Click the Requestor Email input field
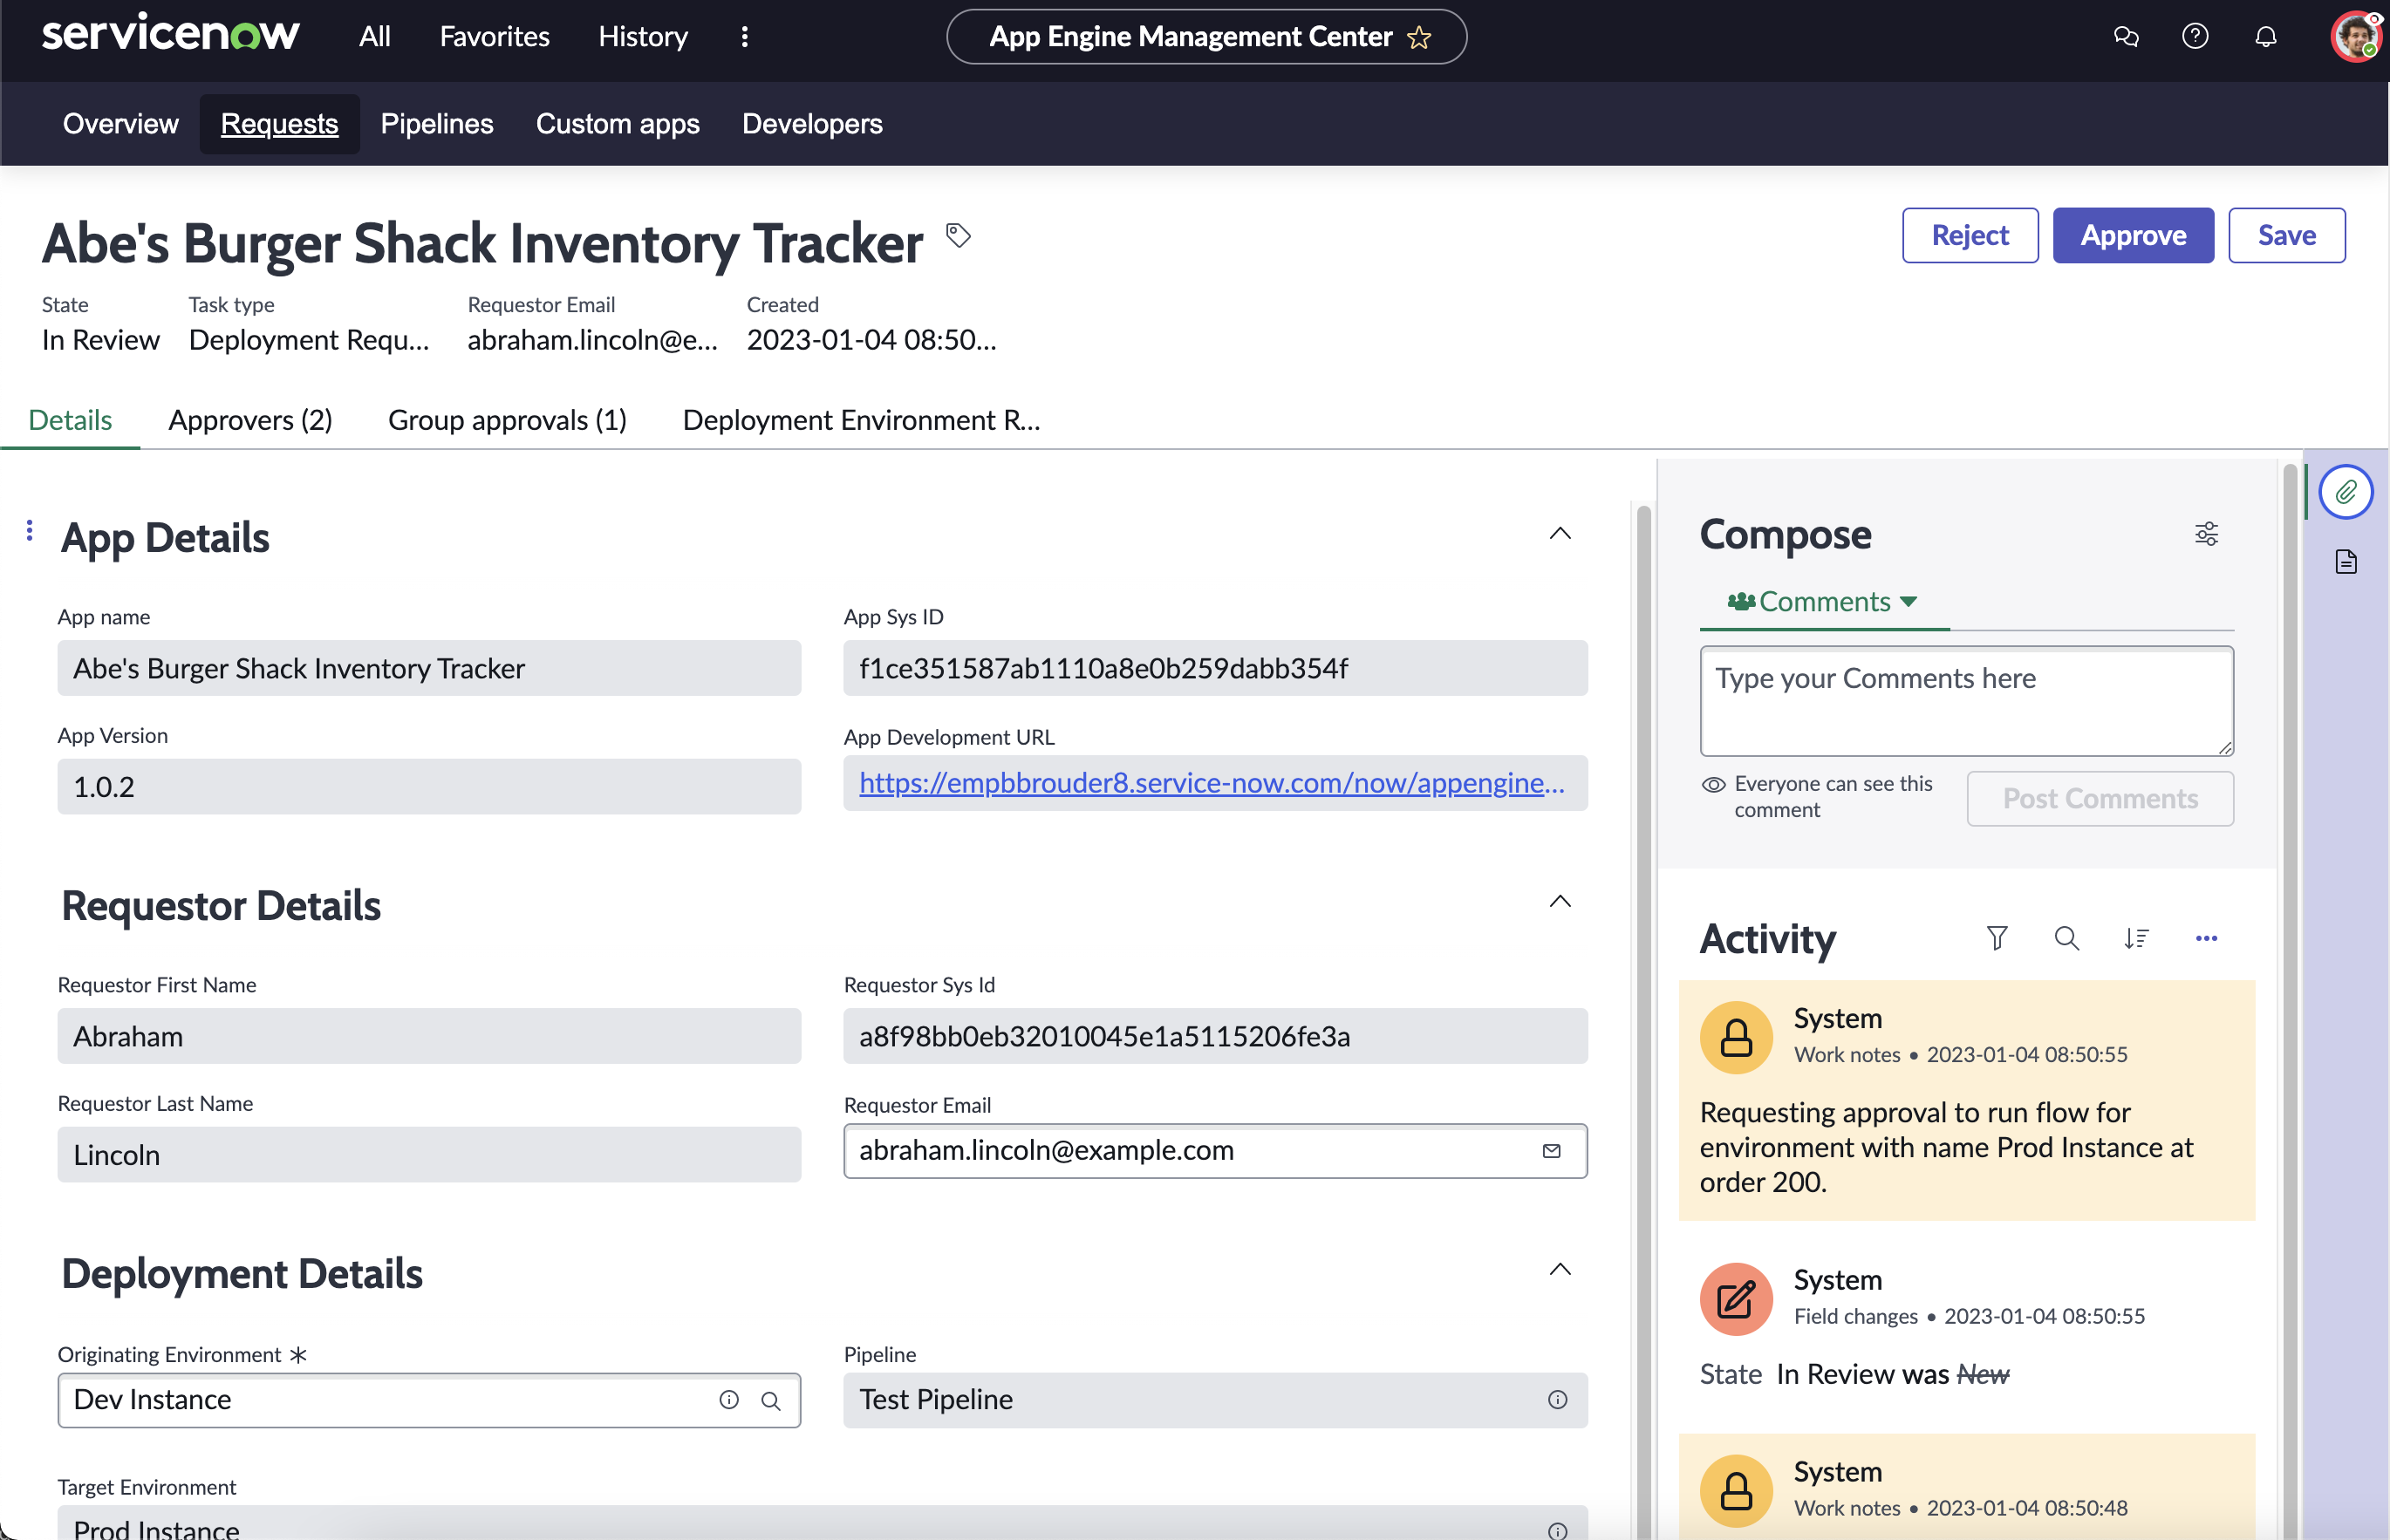The width and height of the screenshot is (2390, 1540). pyautogui.click(x=1215, y=1151)
